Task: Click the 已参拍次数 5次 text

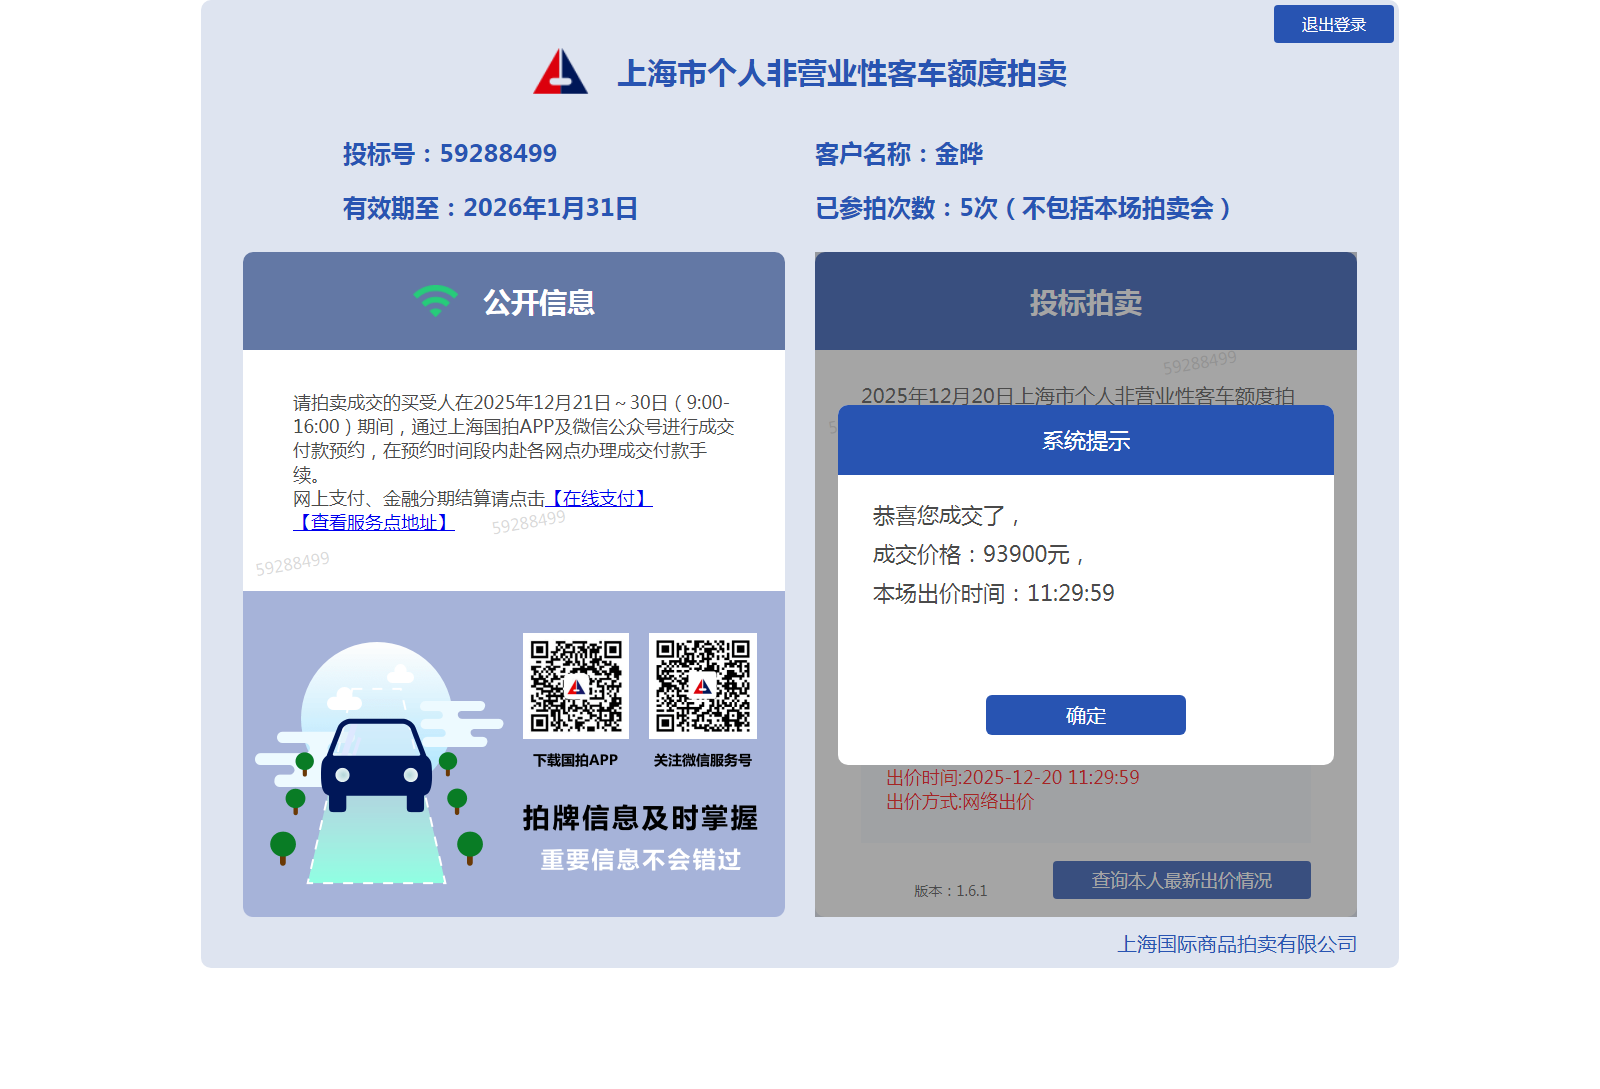Action: pyautogui.click(x=1022, y=208)
